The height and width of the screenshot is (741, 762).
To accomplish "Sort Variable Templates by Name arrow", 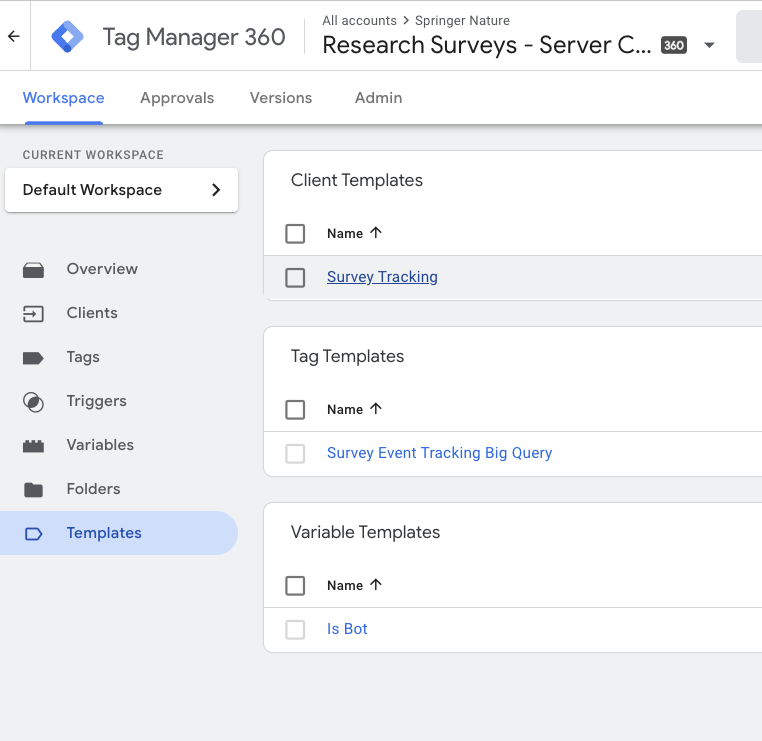I will point(376,584).
